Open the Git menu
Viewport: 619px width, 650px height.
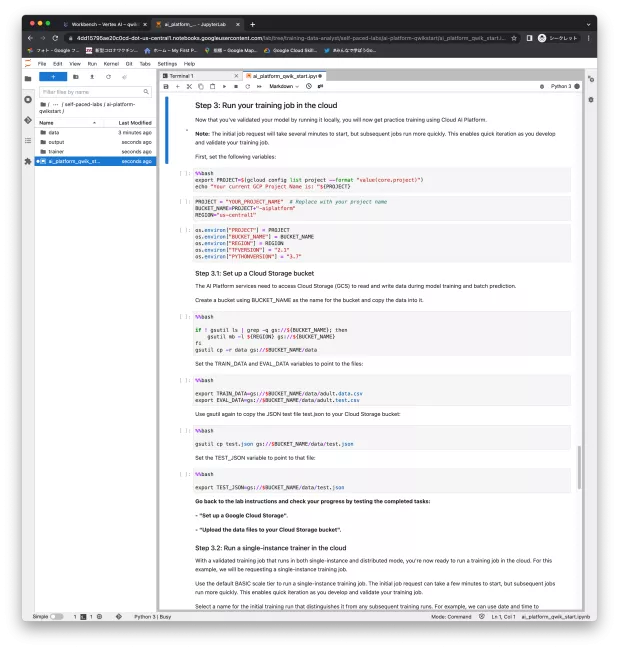click(129, 64)
